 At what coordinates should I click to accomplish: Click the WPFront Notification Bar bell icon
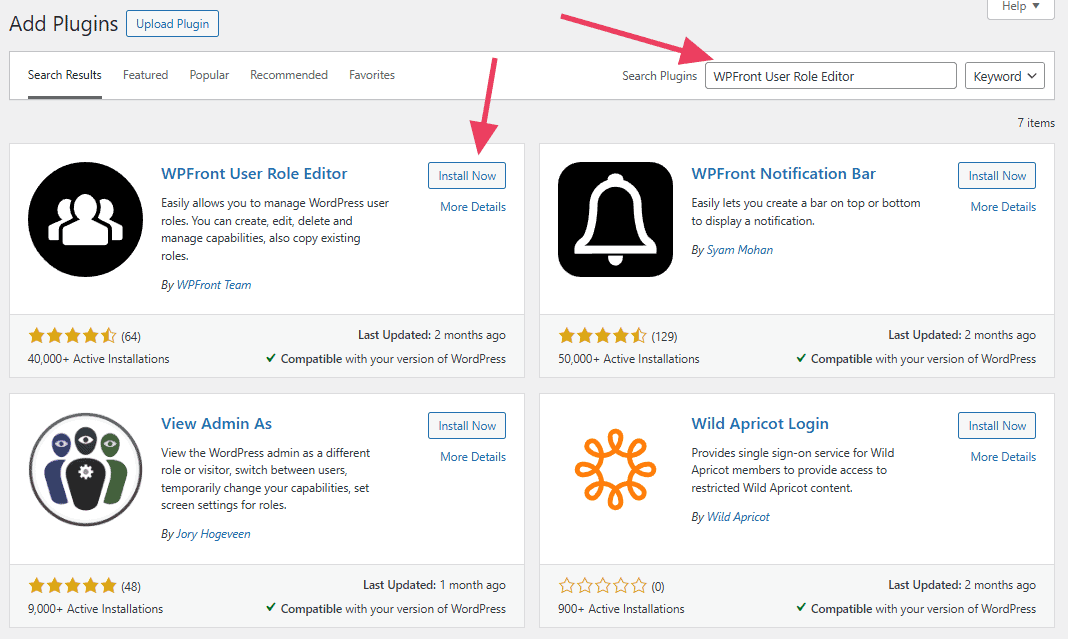click(x=614, y=219)
